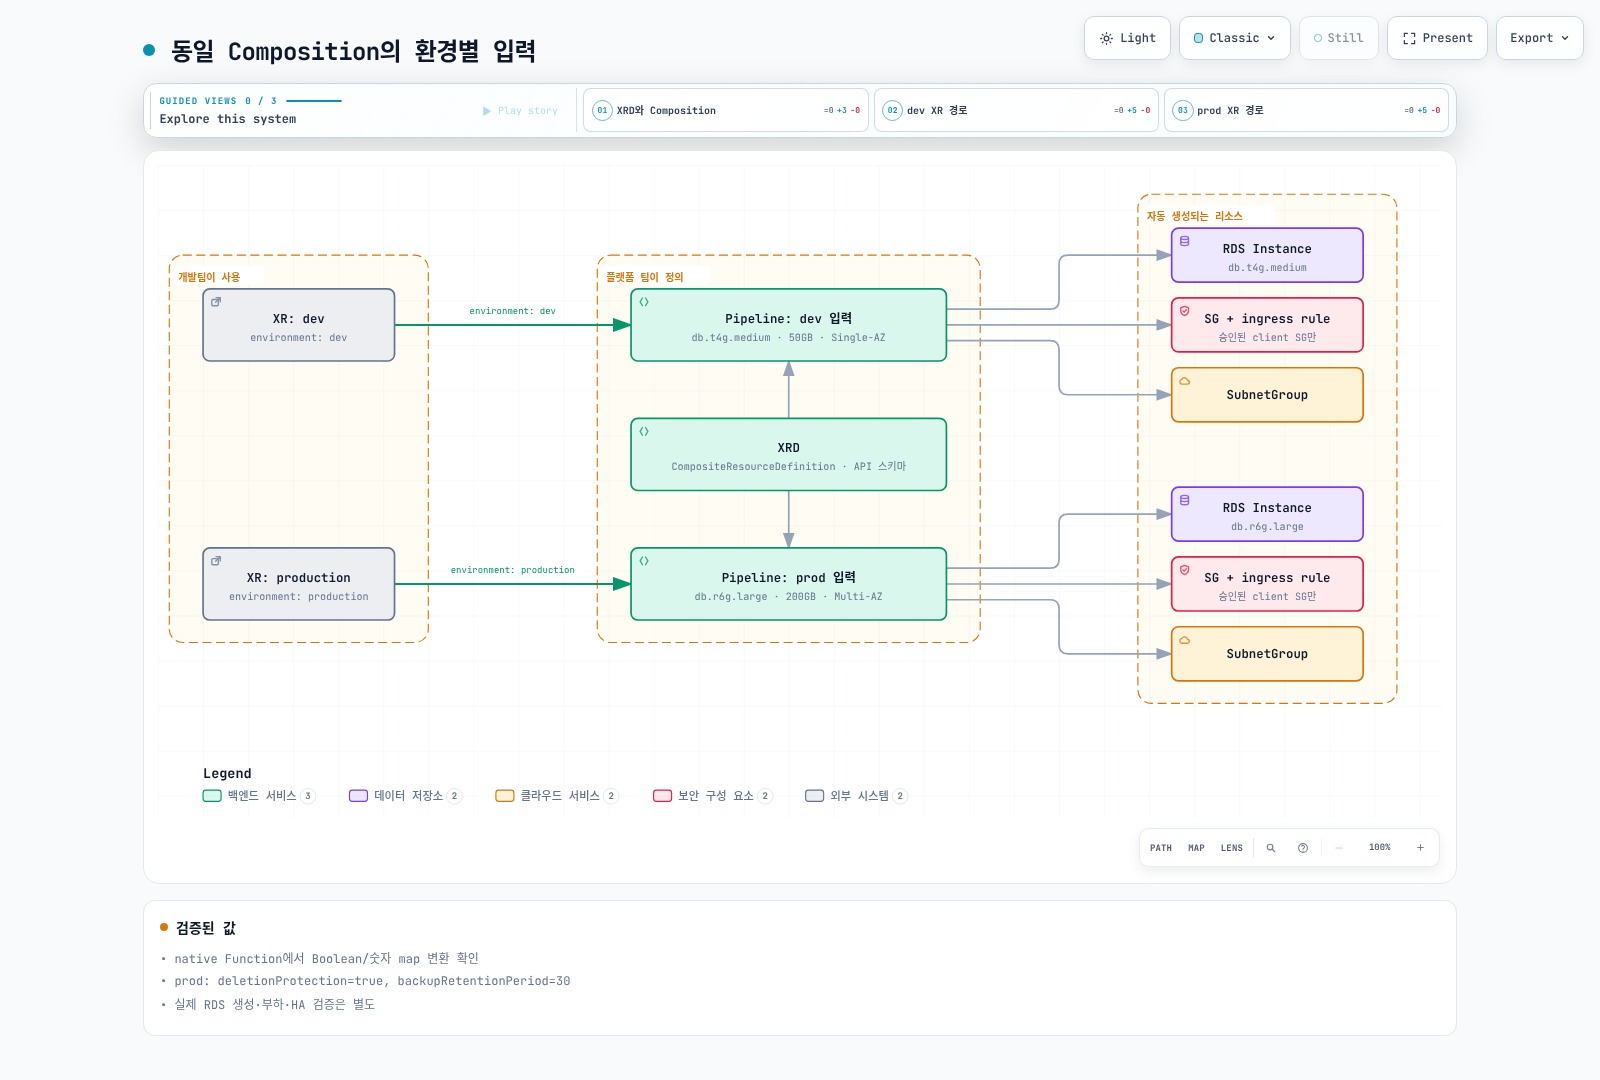Screen dimensions: 1600x1080
Task: Toggle the Still animation option
Action: tap(1339, 38)
